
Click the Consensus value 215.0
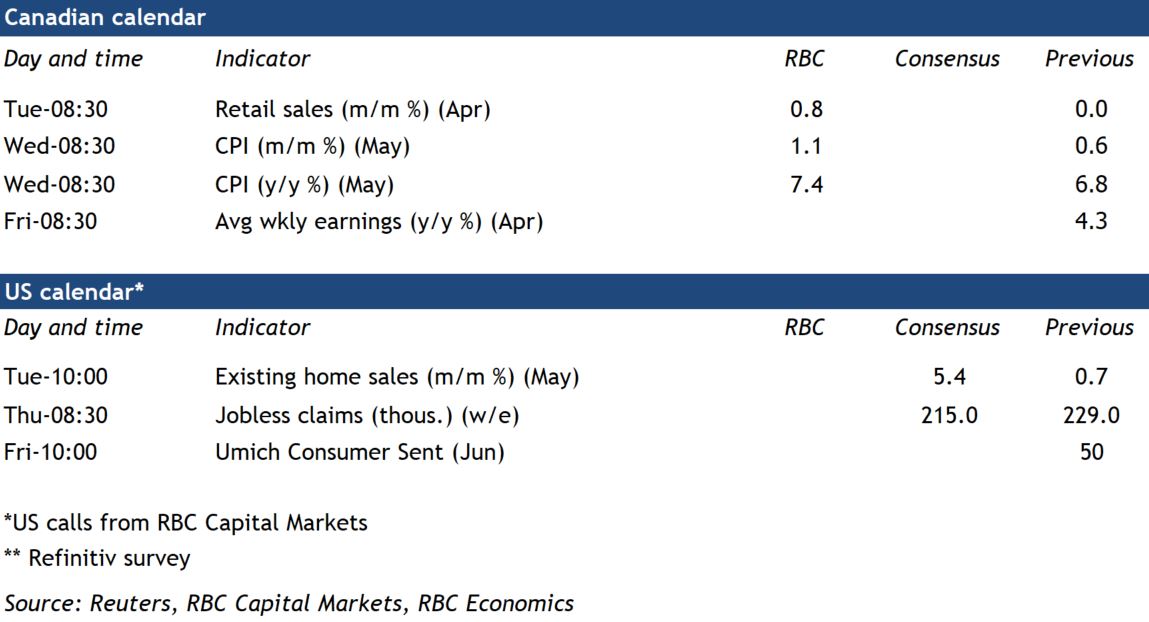pos(948,415)
